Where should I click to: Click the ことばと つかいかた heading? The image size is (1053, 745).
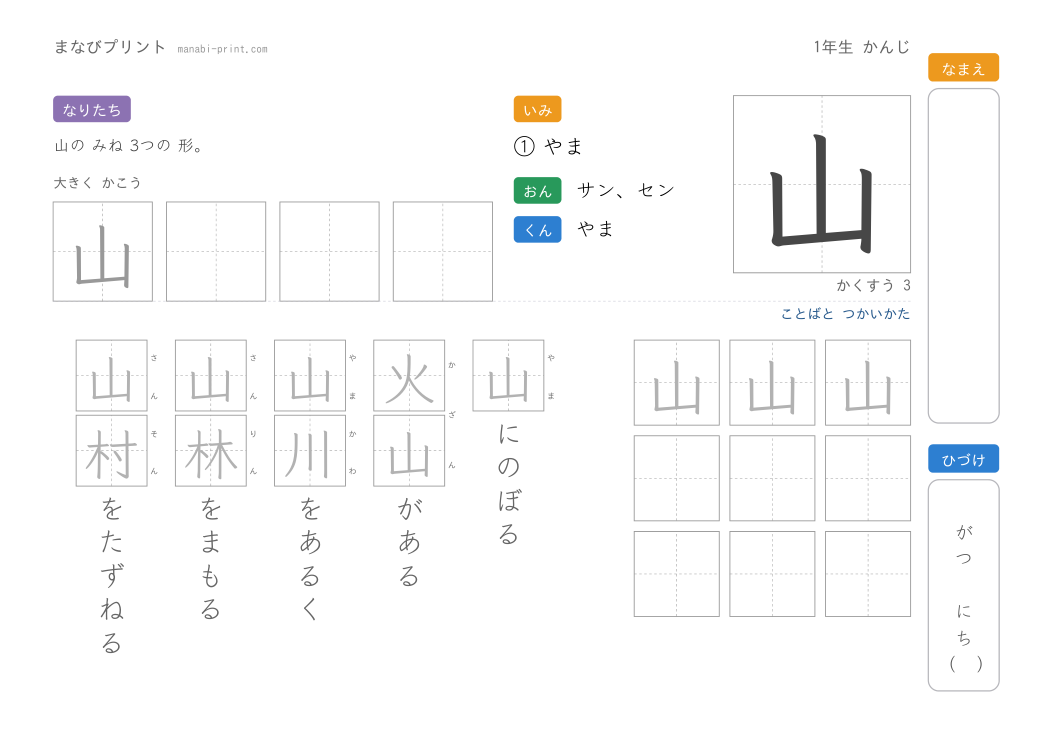coord(845,314)
